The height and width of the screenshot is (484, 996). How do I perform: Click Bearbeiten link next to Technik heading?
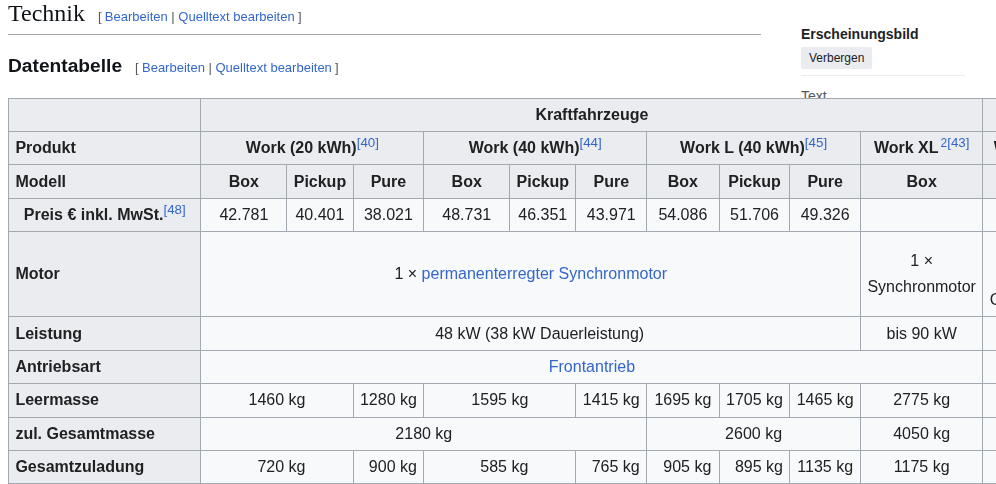point(136,17)
